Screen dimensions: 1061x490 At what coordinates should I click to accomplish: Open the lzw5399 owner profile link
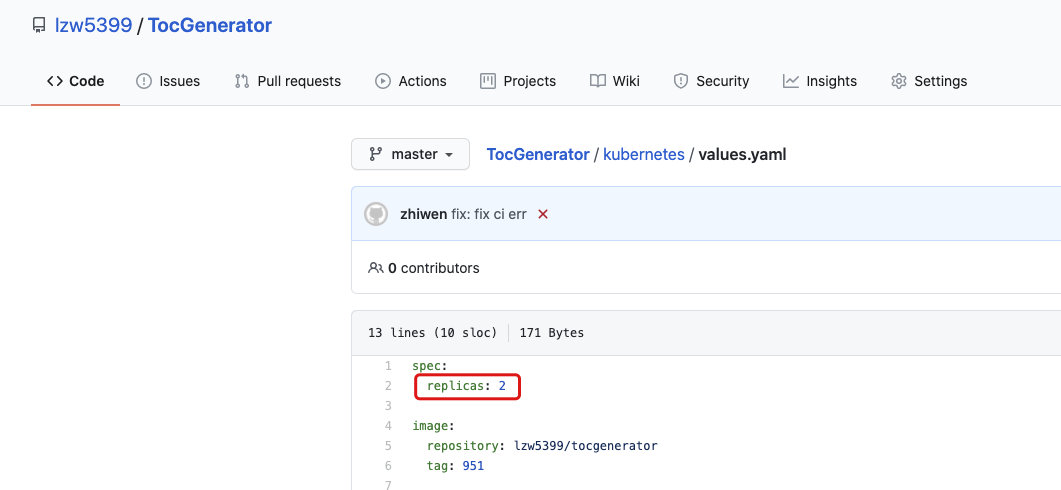(x=93, y=26)
